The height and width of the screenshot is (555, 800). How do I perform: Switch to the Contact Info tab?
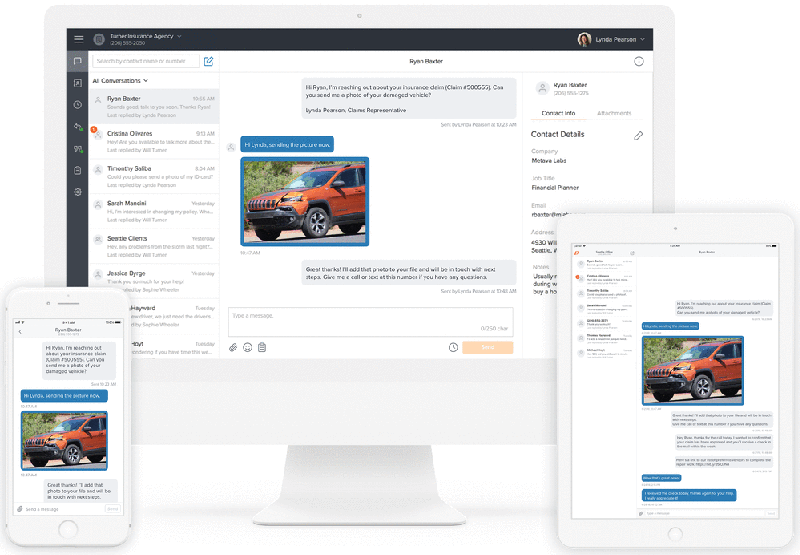(558, 113)
